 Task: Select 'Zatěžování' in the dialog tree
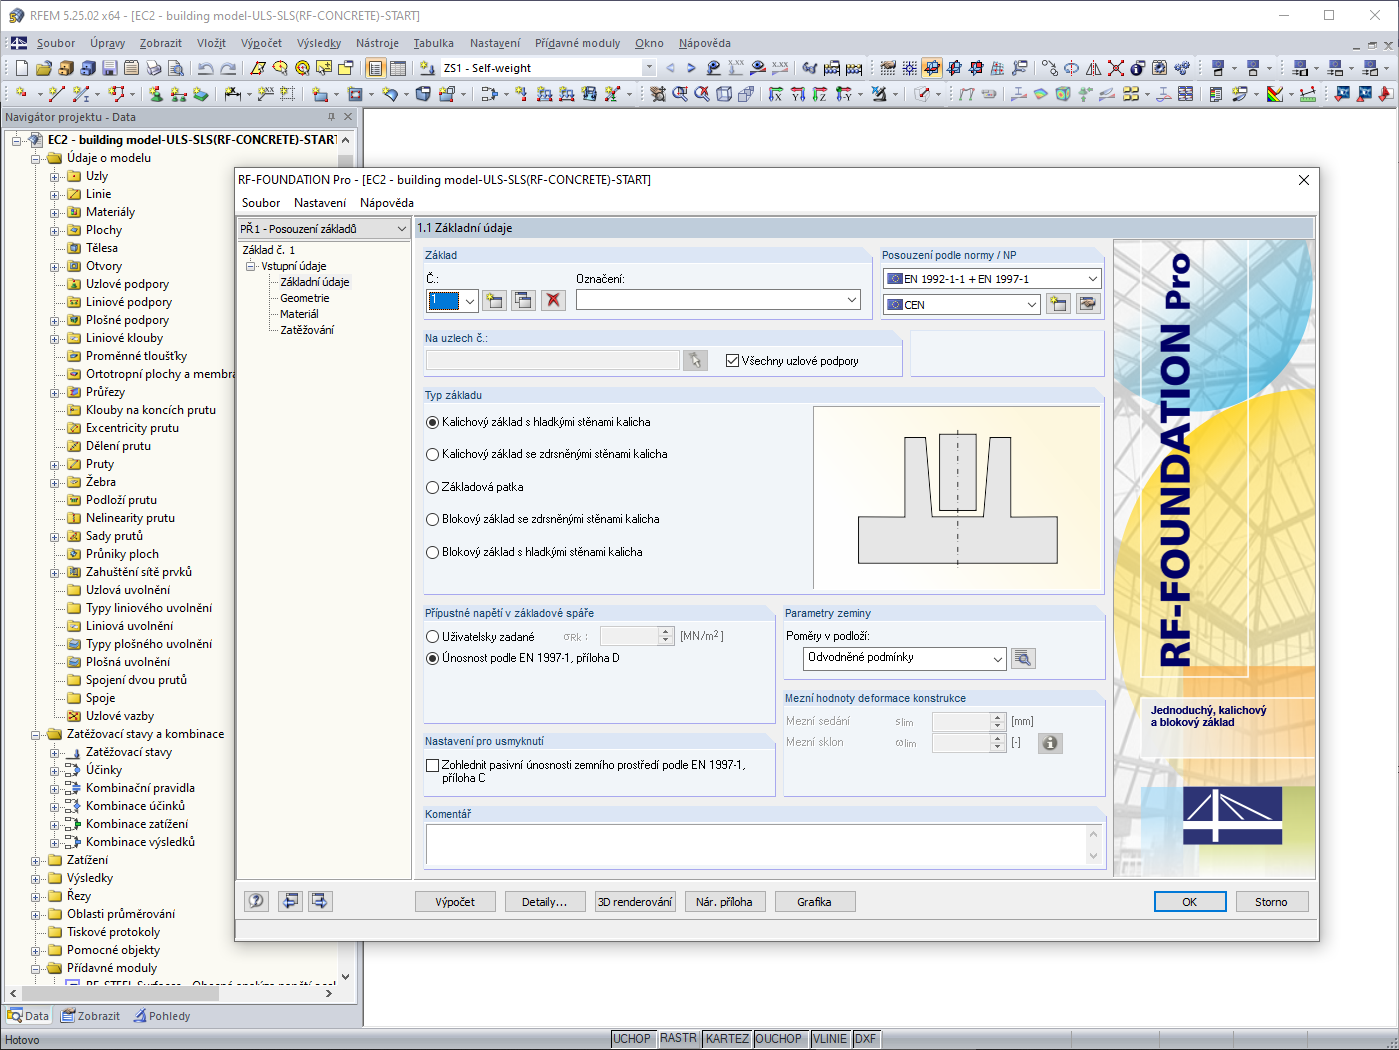[x=307, y=330]
